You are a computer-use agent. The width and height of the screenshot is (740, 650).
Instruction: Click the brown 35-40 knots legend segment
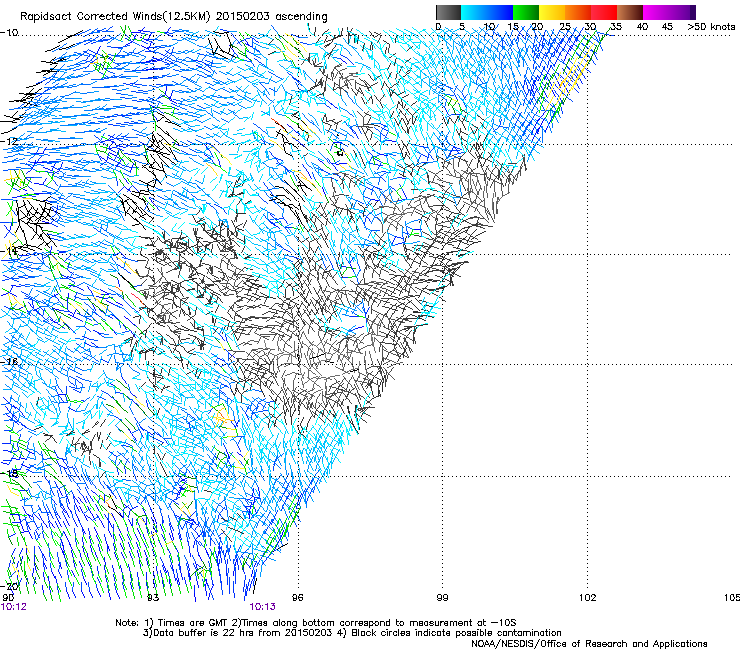tap(630, 12)
